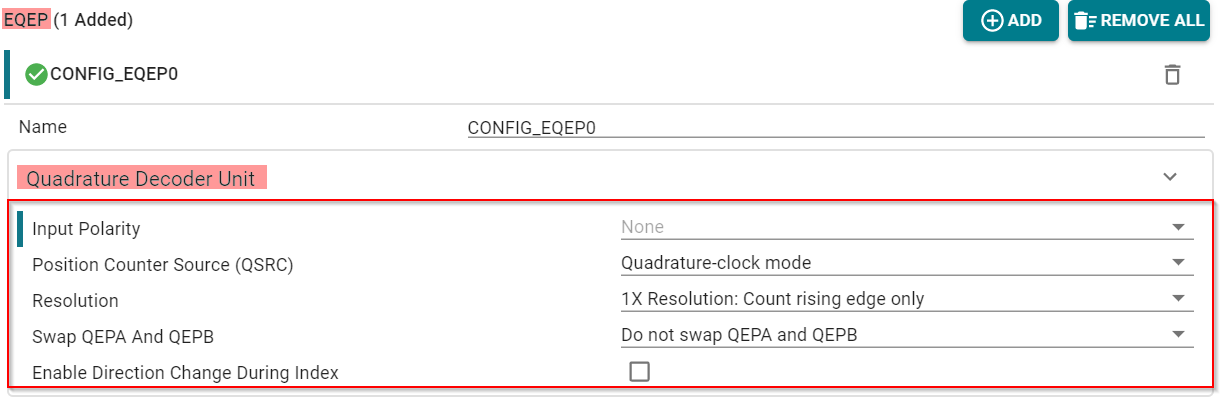Click the REMOVE ALL button
The image size is (1221, 408).
pos(1138,20)
